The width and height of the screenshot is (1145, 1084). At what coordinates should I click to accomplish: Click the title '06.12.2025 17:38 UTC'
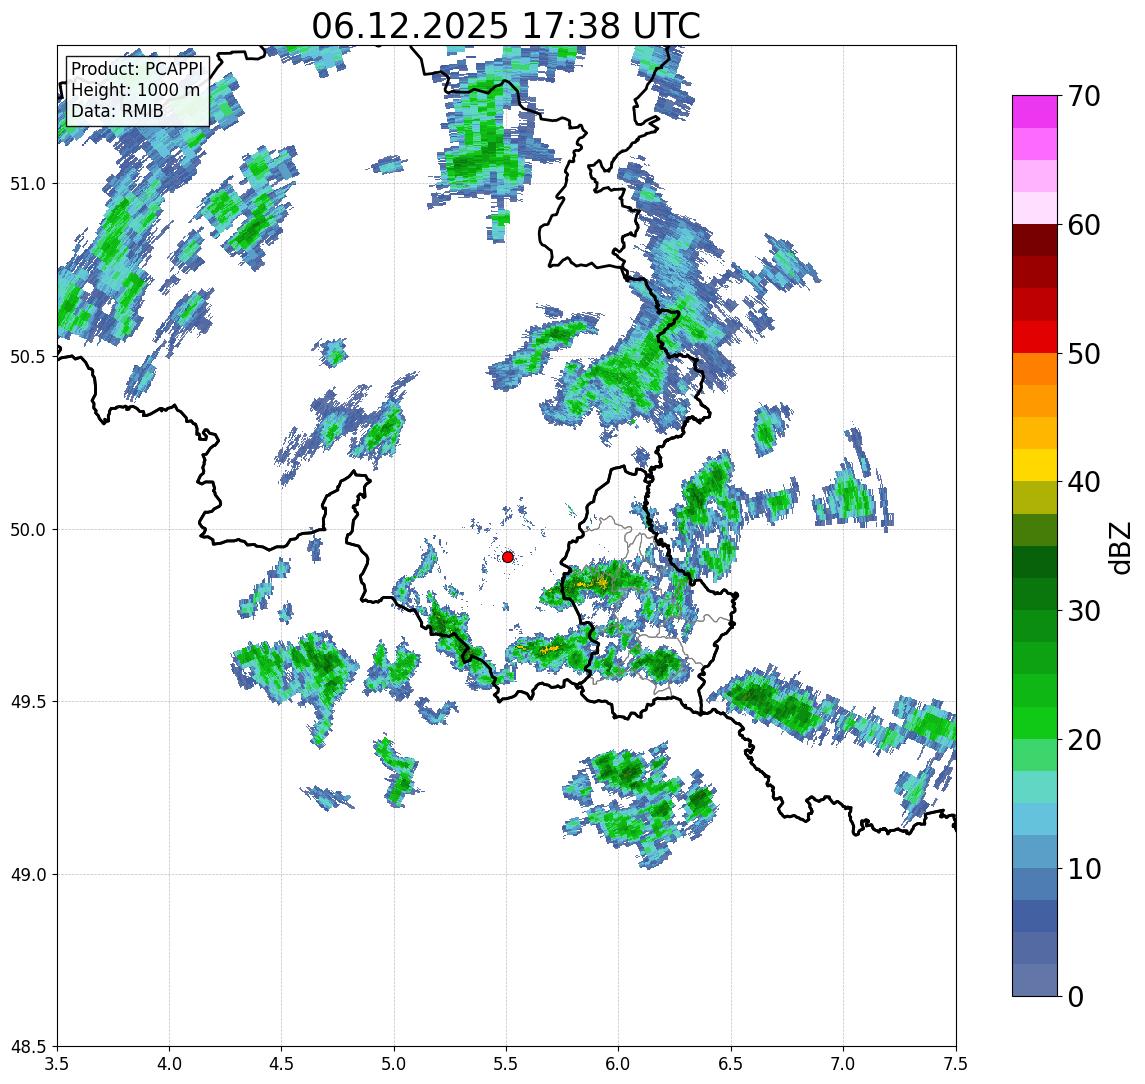[x=506, y=26]
